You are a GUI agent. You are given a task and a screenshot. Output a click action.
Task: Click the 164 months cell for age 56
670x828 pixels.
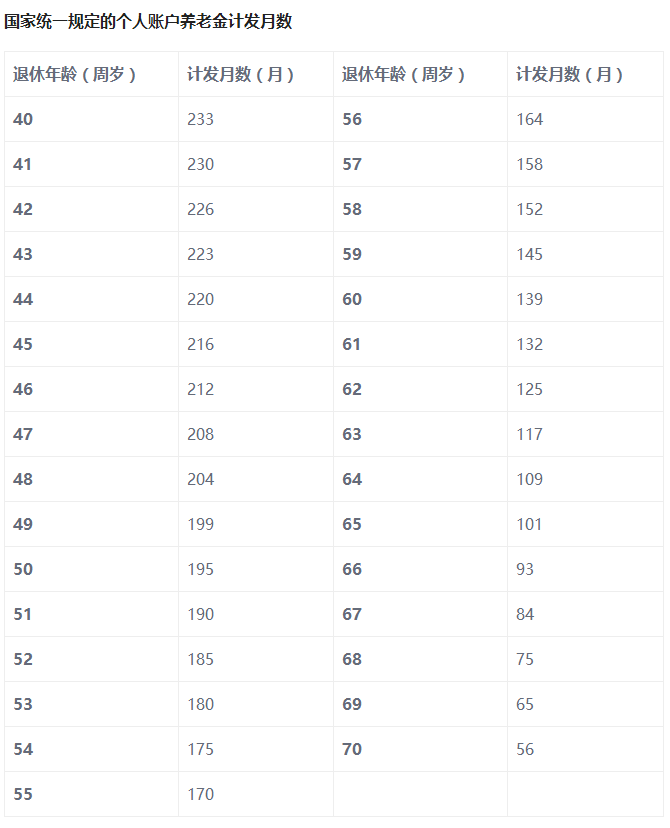[x=529, y=119]
